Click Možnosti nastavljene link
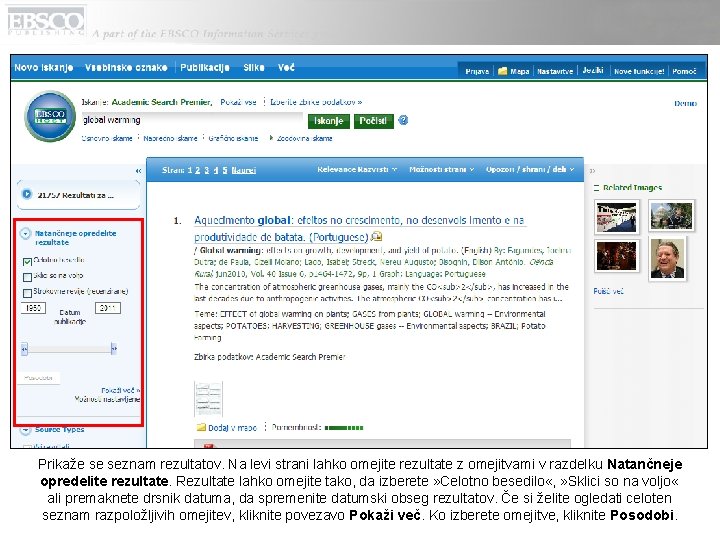The width and height of the screenshot is (720, 540). pos(107,399)
